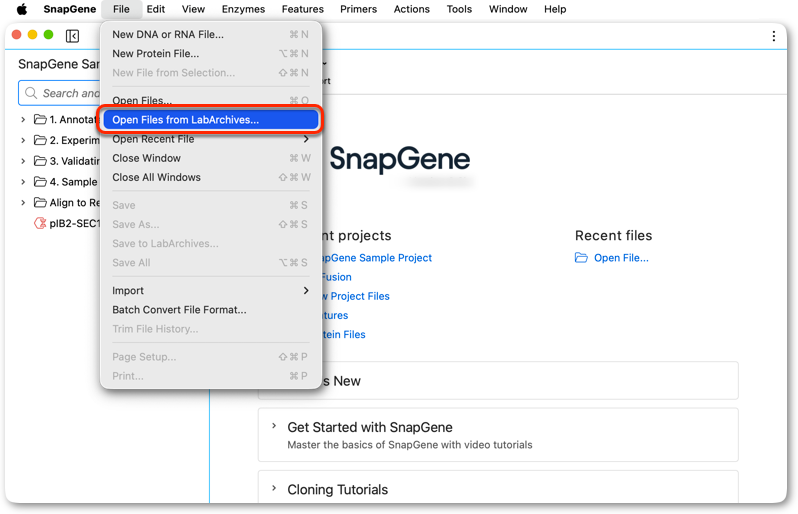The height and width of the screenshot is (514, 798).
Task: Click the Search sidebar input field
Action: (x=60, y=93)
